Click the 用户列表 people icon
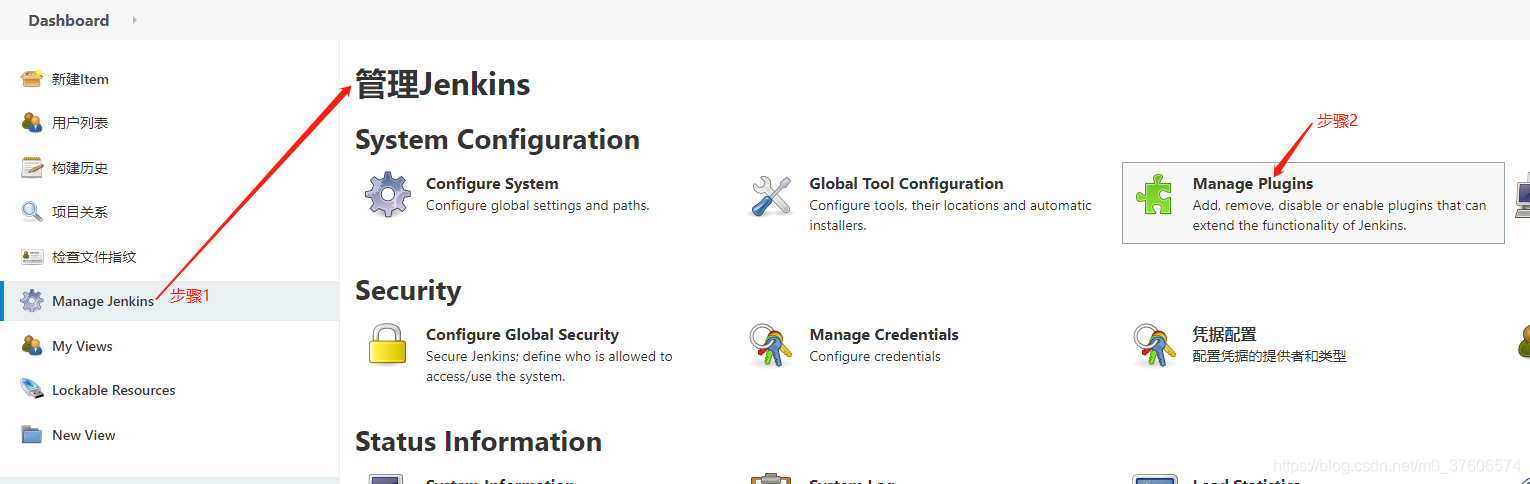Viewport: 1530px width, 484px height. pos(32,123)
